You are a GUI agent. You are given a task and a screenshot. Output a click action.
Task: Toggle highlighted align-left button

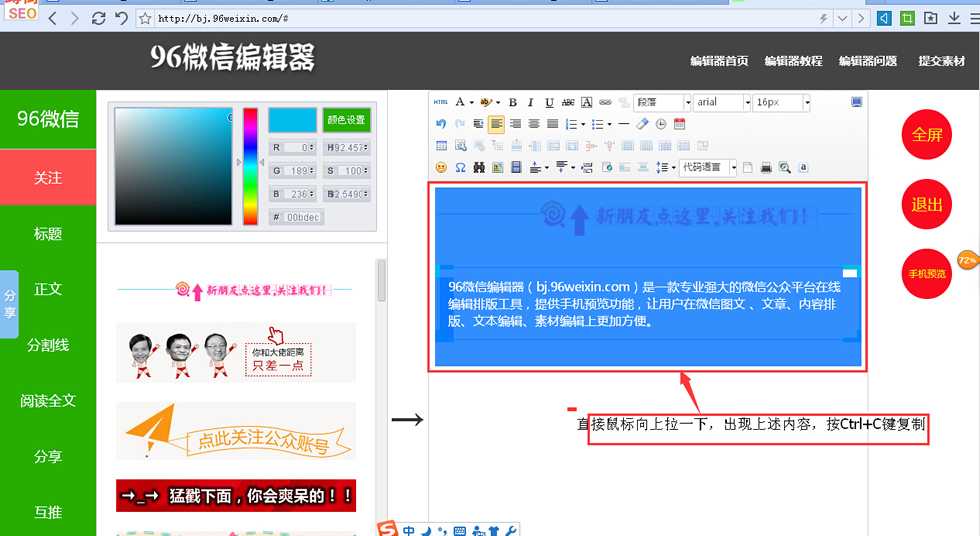coord(496,124)
